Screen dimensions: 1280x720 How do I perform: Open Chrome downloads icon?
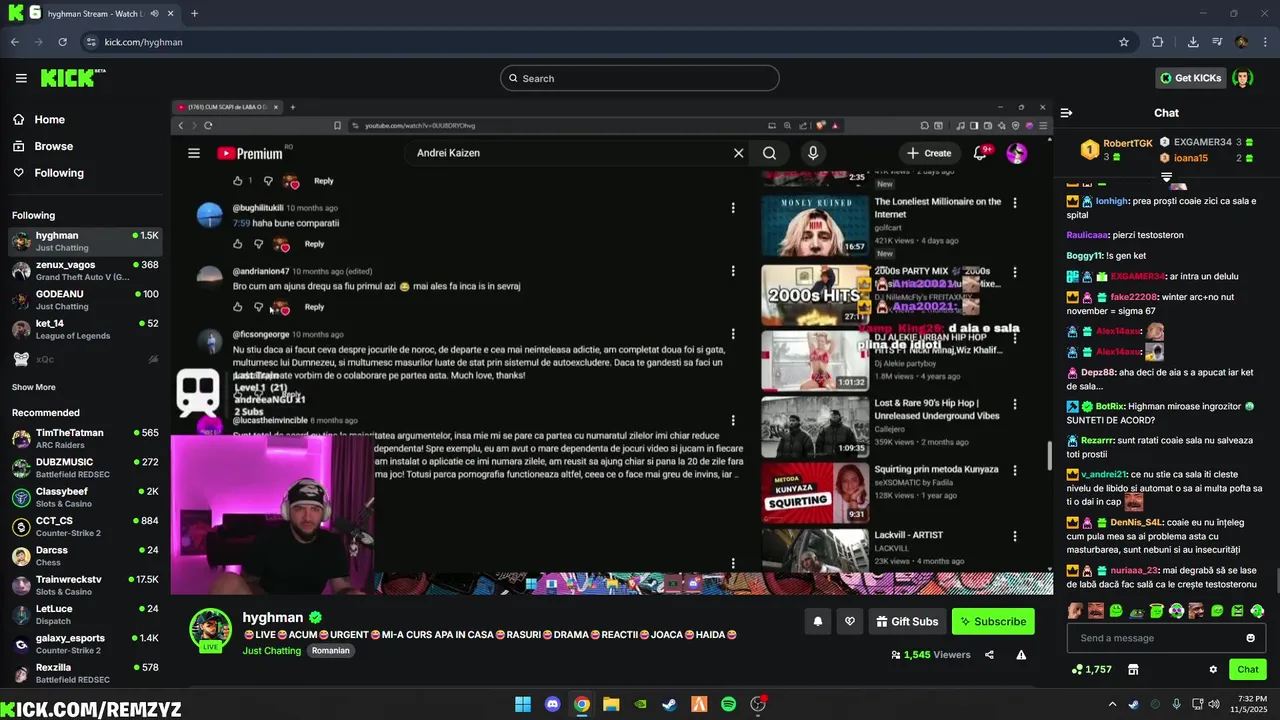click(x=1193, y=42)
